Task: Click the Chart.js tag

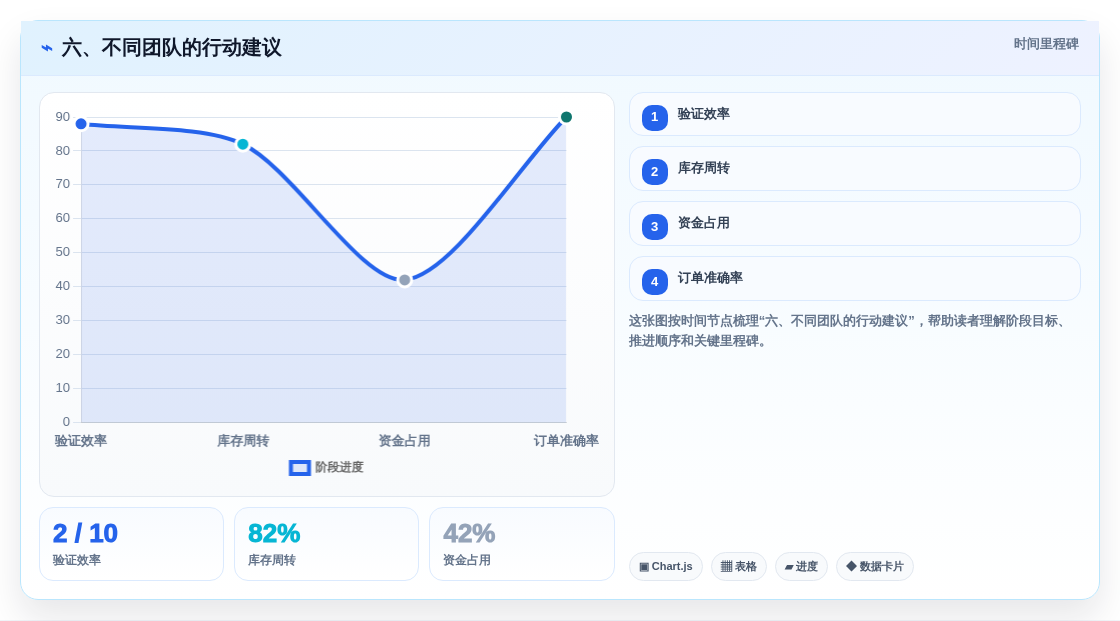Action: [666, 567]
